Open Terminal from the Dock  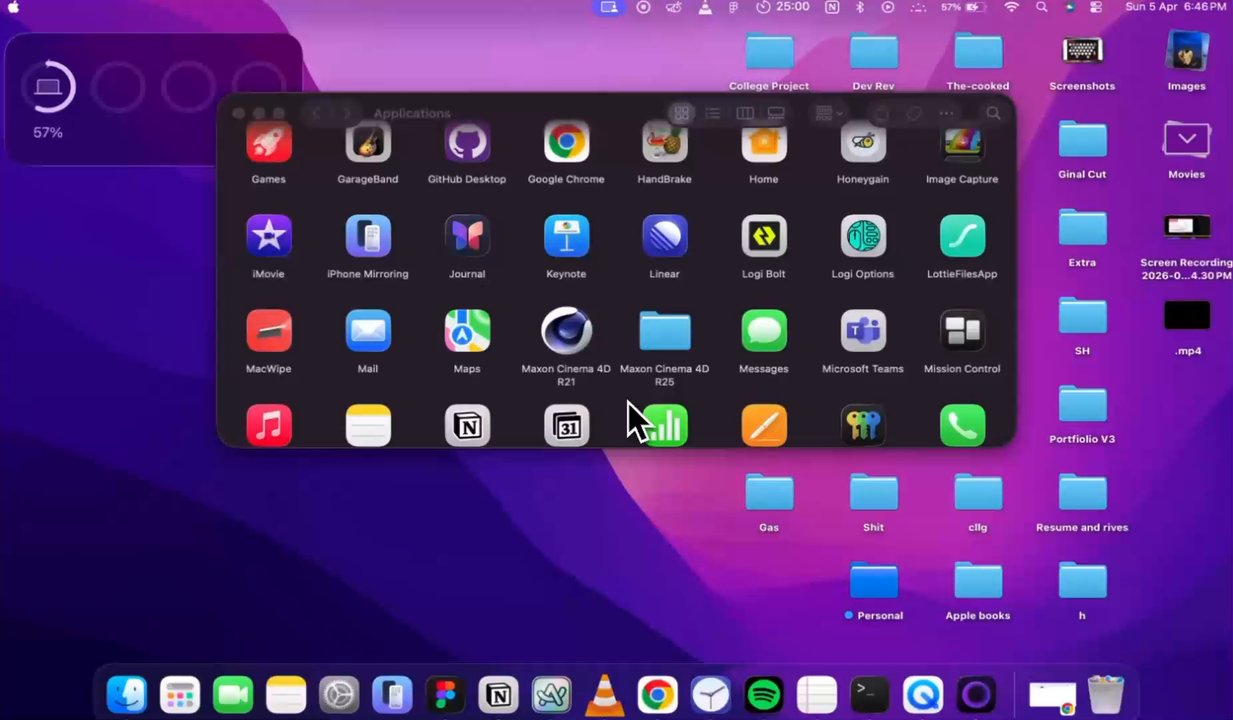870,695
